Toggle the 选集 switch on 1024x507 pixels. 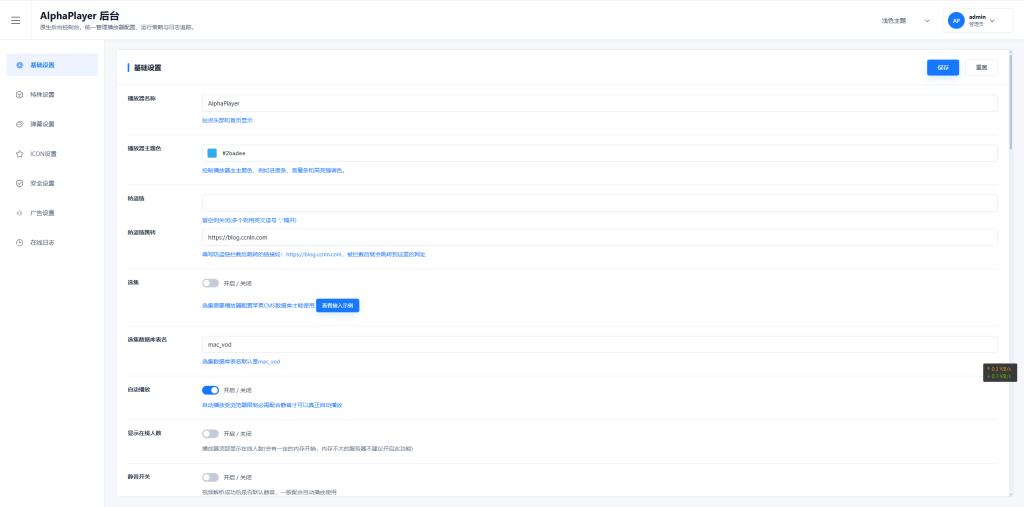(x=210, y=284)
